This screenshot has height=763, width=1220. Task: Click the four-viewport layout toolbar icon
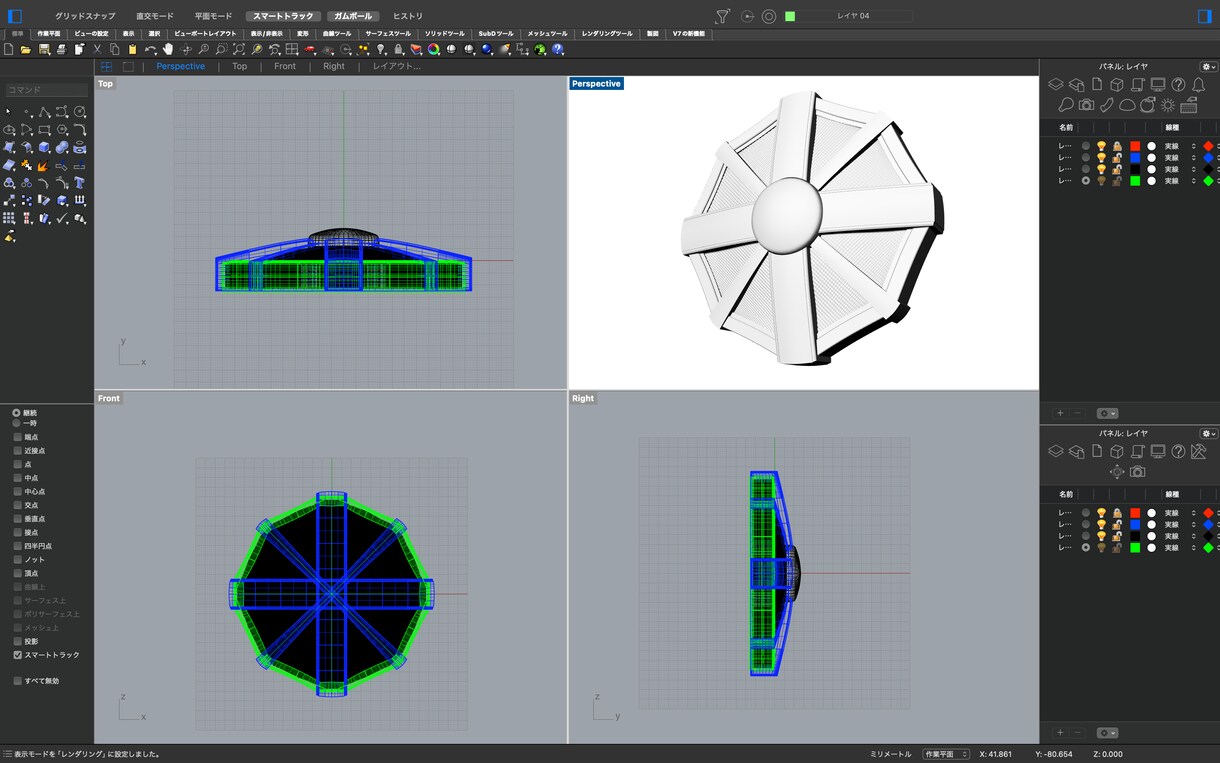click(291, 49)
